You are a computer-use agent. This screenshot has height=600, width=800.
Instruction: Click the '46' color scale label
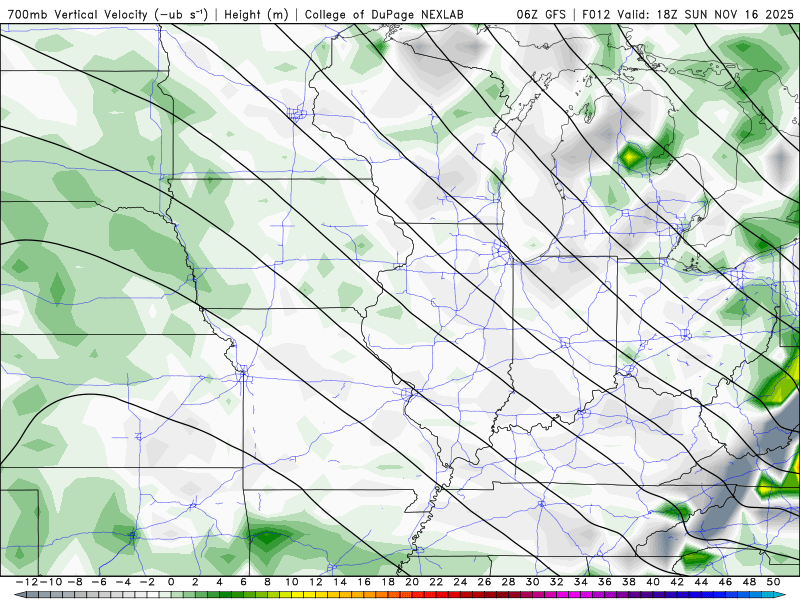tap(726, 582)
